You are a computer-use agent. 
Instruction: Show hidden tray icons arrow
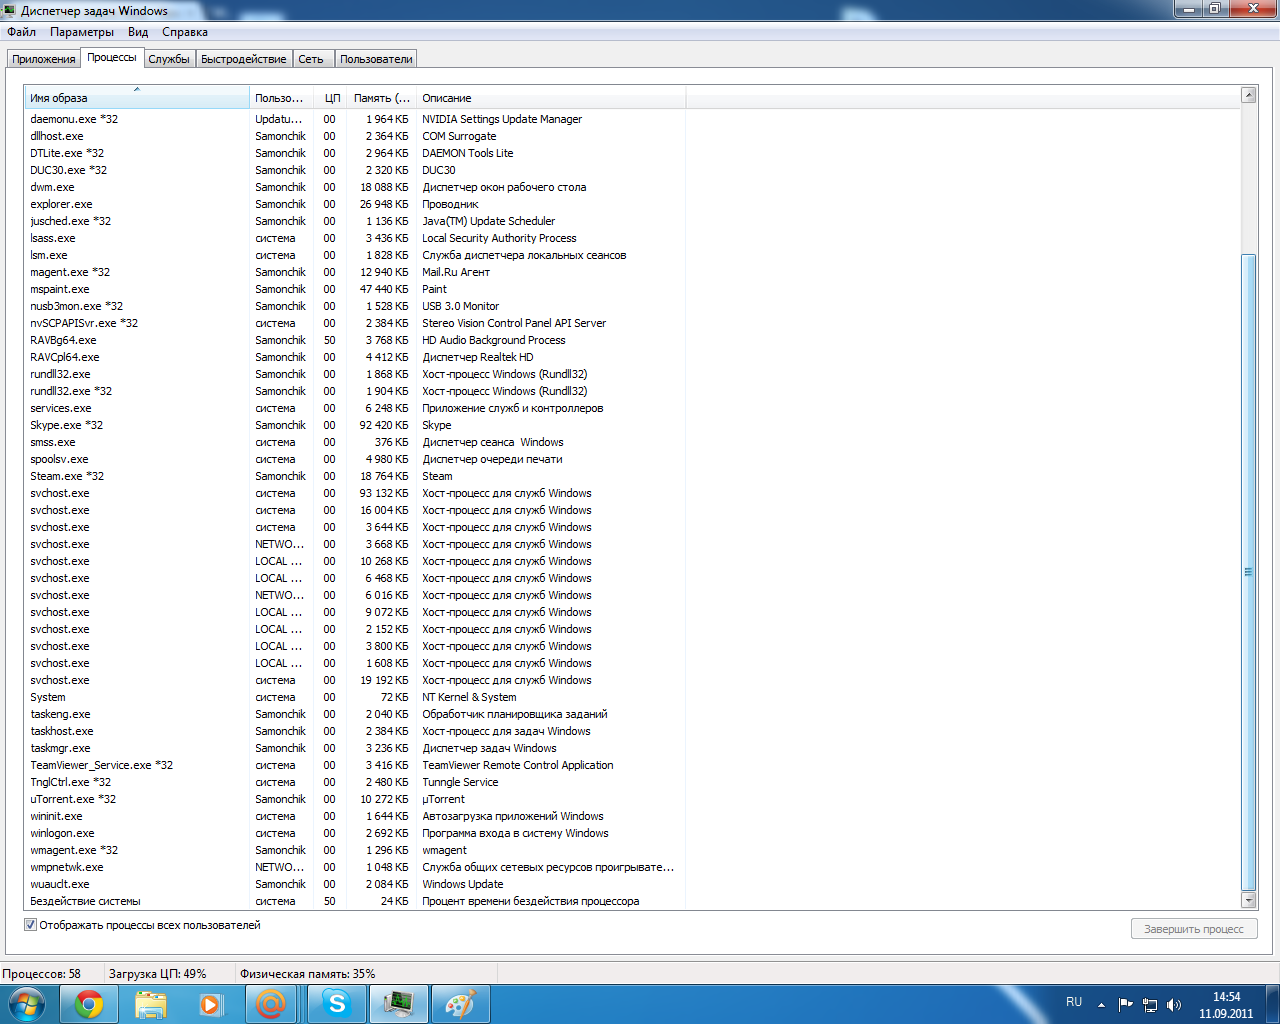point(1101,1004)
